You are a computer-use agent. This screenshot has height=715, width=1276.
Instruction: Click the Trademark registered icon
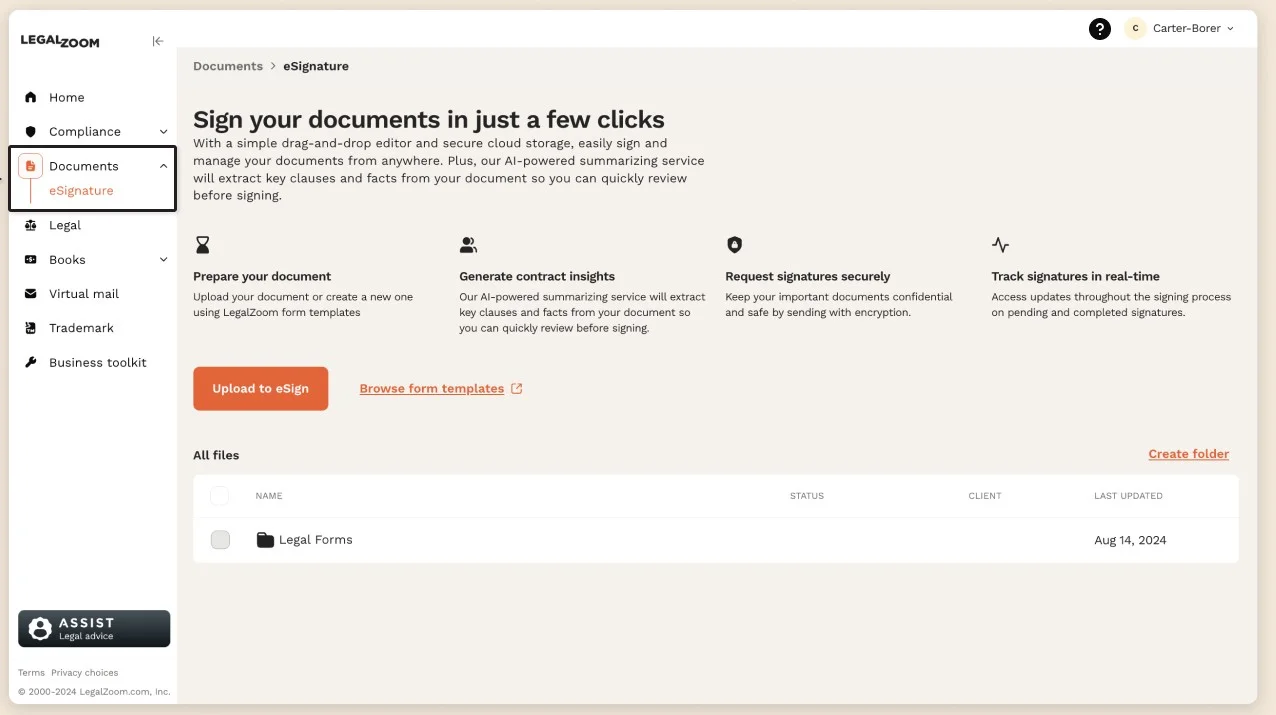pos(30,328)
